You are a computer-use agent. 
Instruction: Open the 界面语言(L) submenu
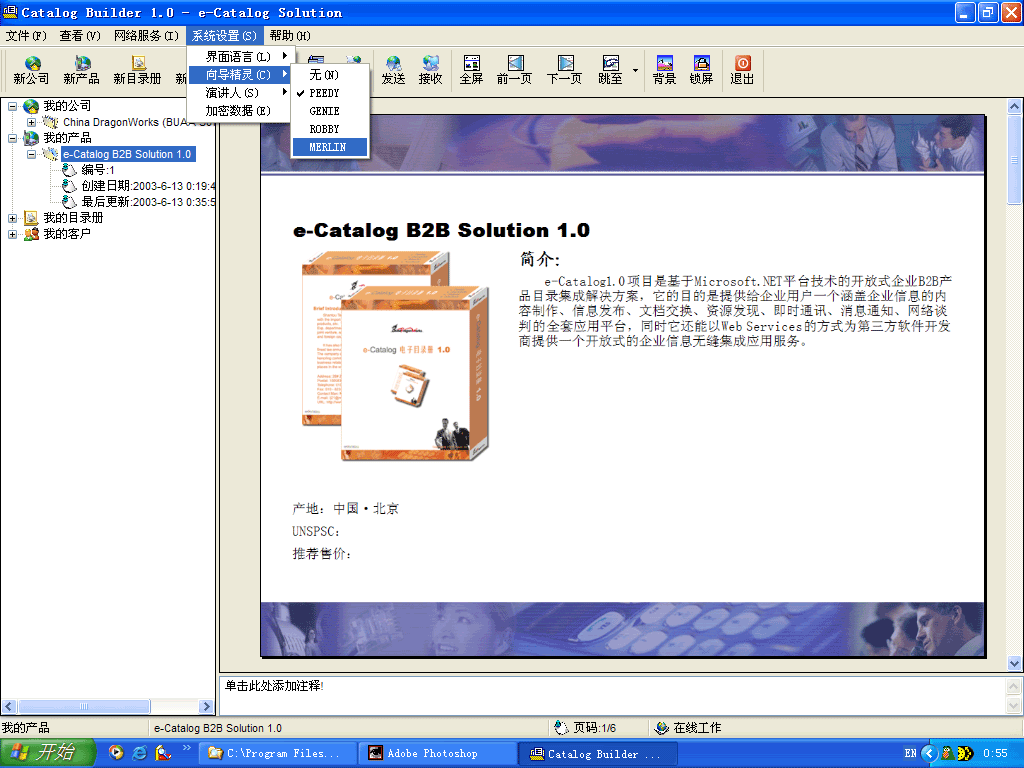239,57
